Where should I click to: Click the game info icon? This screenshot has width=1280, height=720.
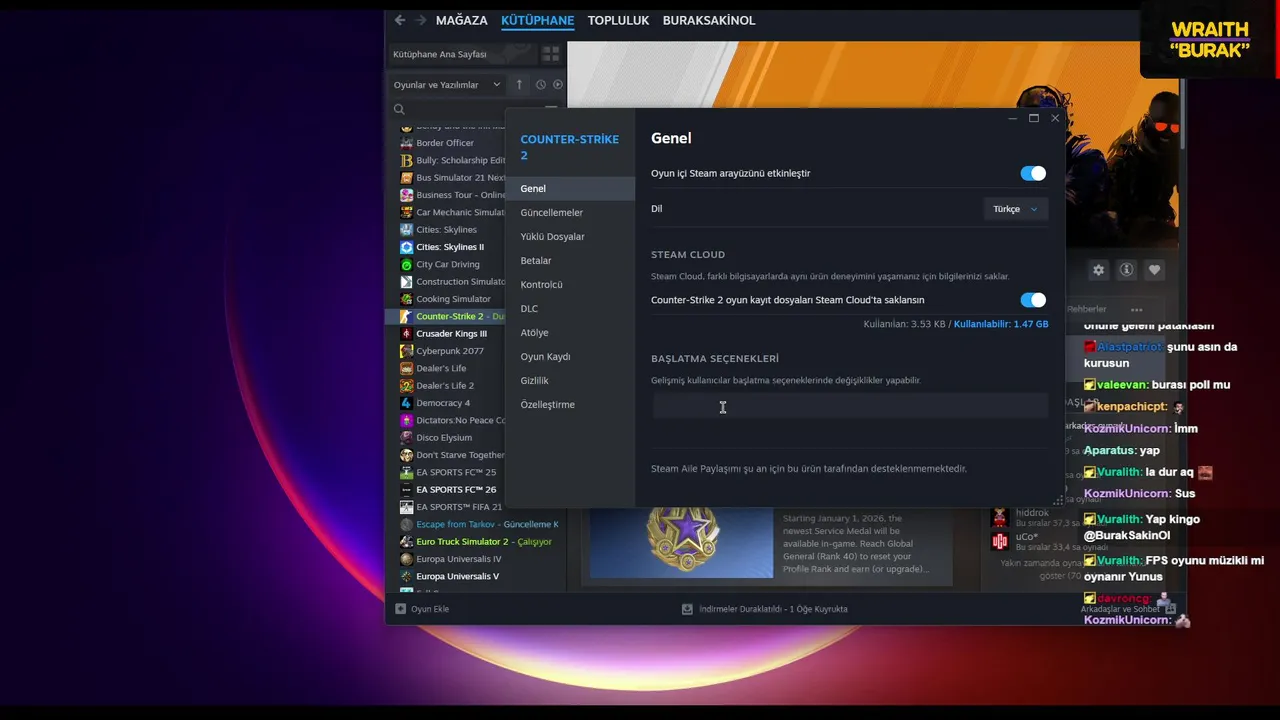click(1126, 270)
